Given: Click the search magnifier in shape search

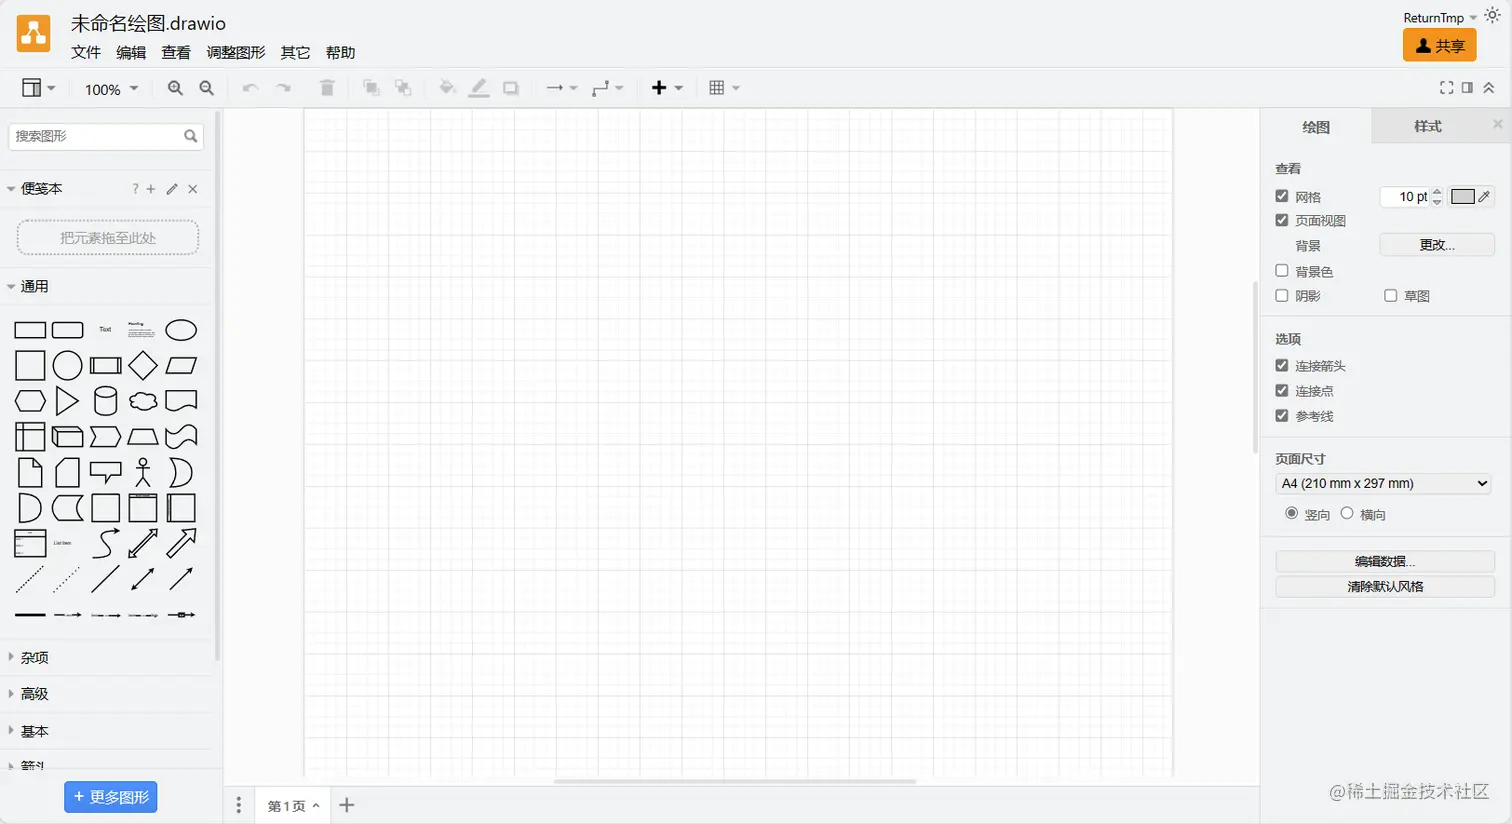Looking at the screenshot, I should pyautogui.click(x=191, y=136).
